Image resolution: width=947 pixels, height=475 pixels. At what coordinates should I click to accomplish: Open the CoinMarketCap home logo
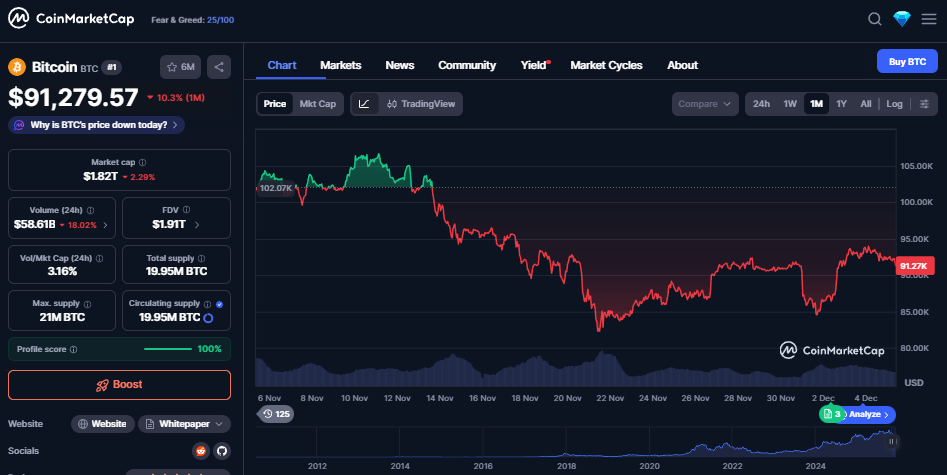pos(71,19)
